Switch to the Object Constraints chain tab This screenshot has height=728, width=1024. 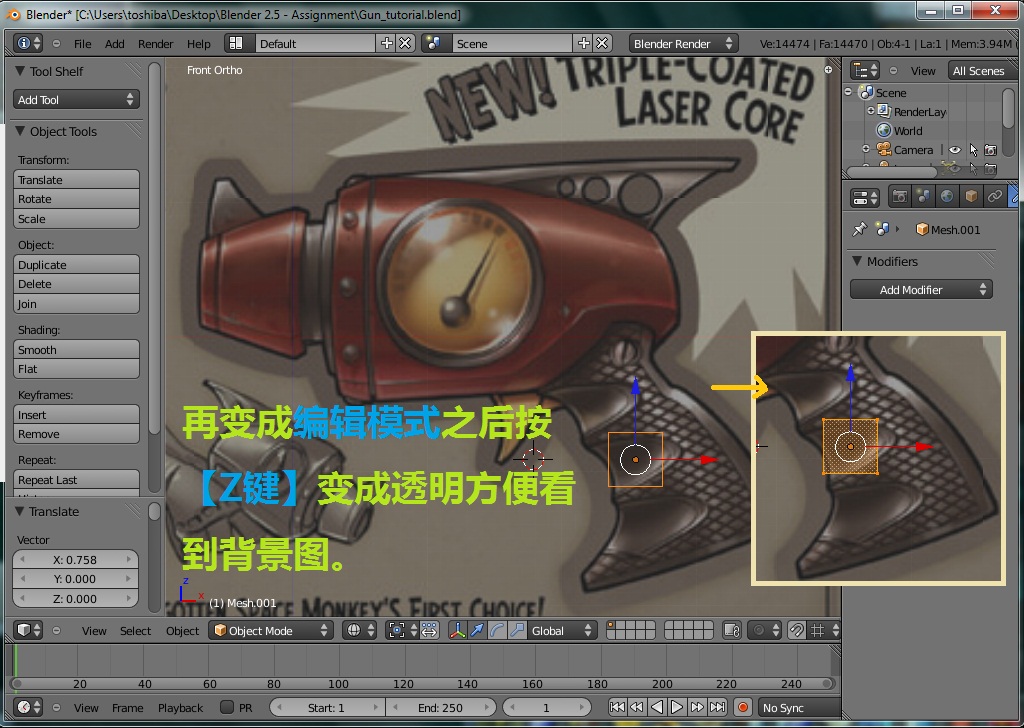tap(995, 196)
